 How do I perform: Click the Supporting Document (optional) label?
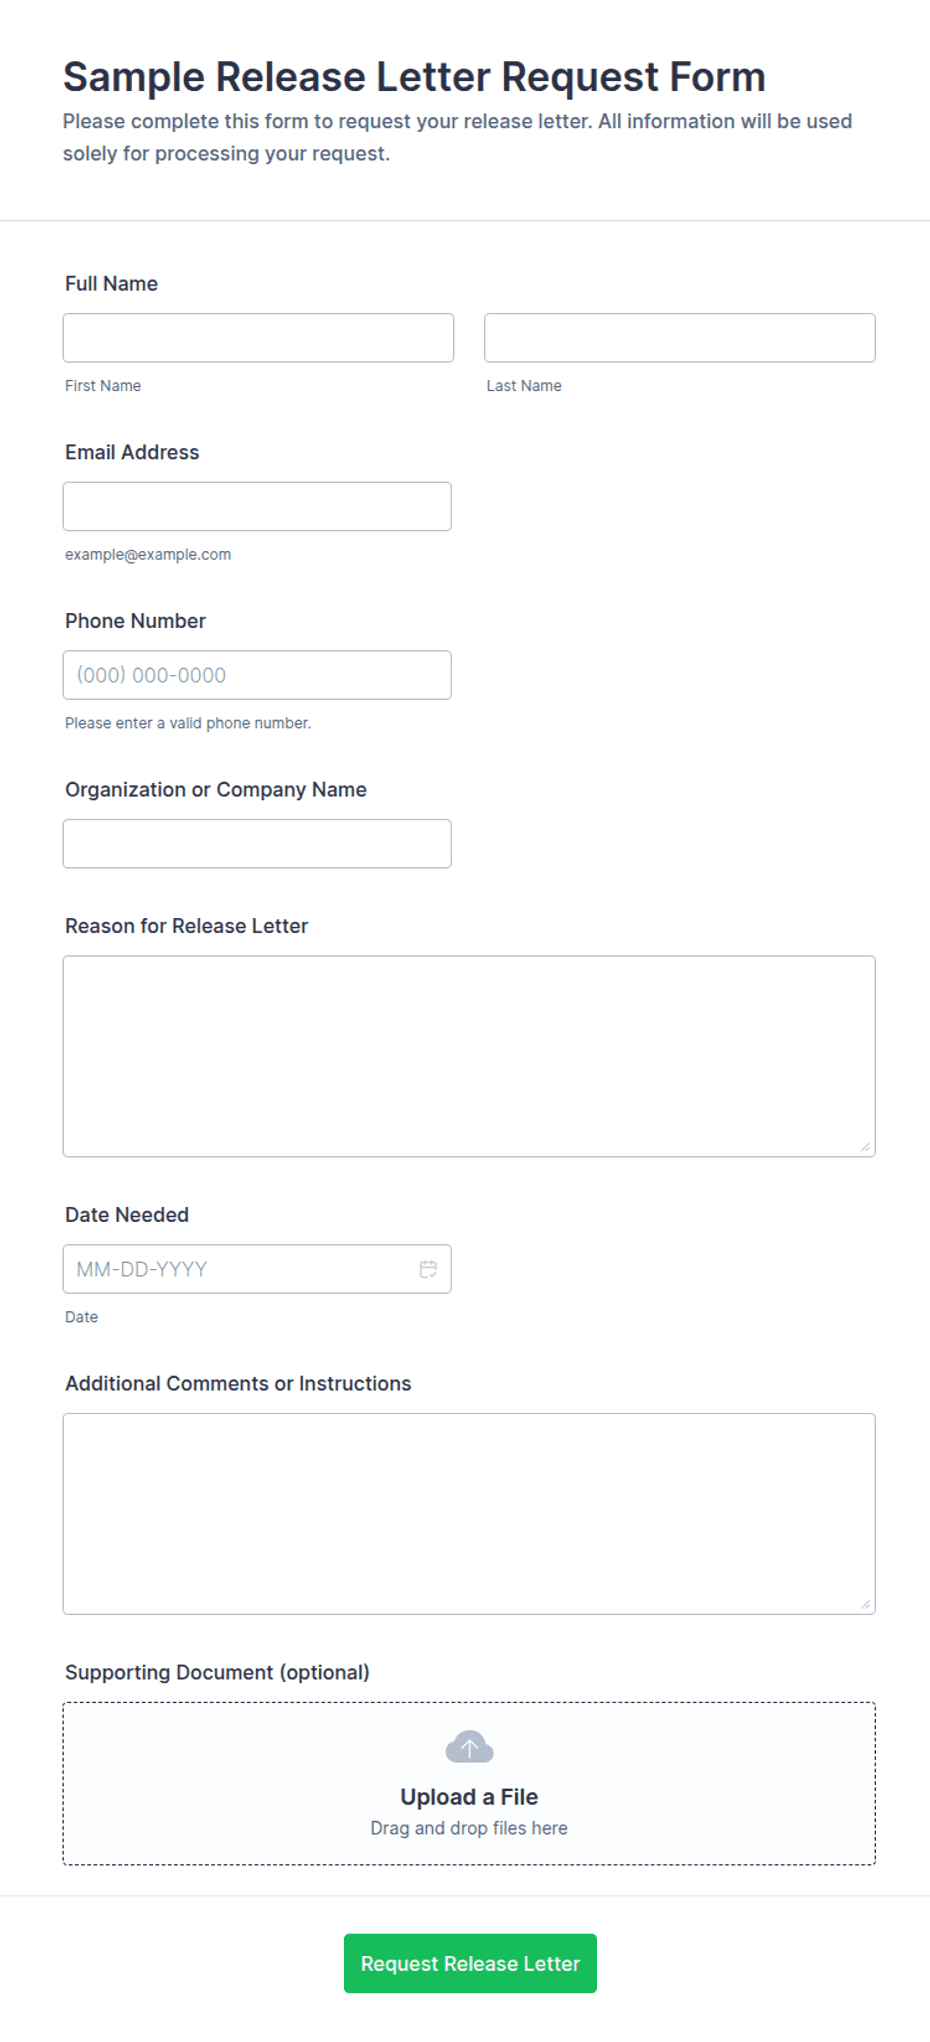pyautogui.click(x=217, y=1673)
